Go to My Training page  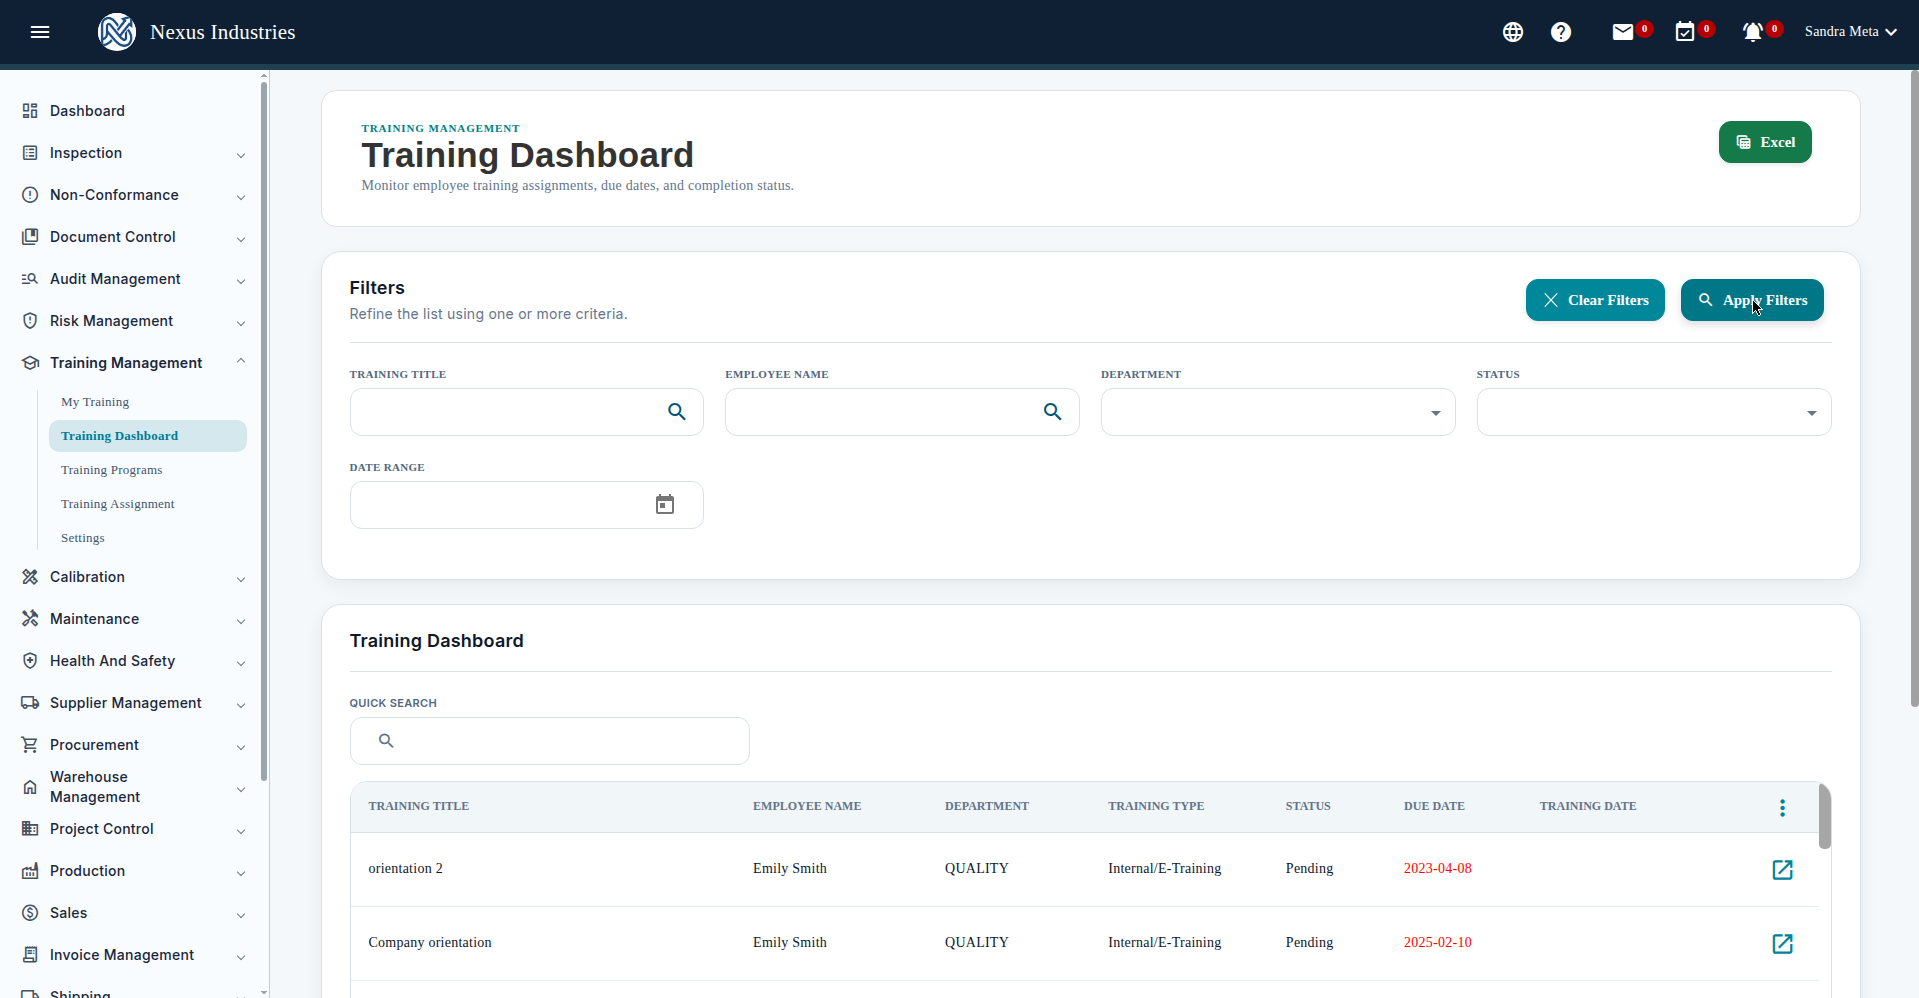(x=95, y=402)
